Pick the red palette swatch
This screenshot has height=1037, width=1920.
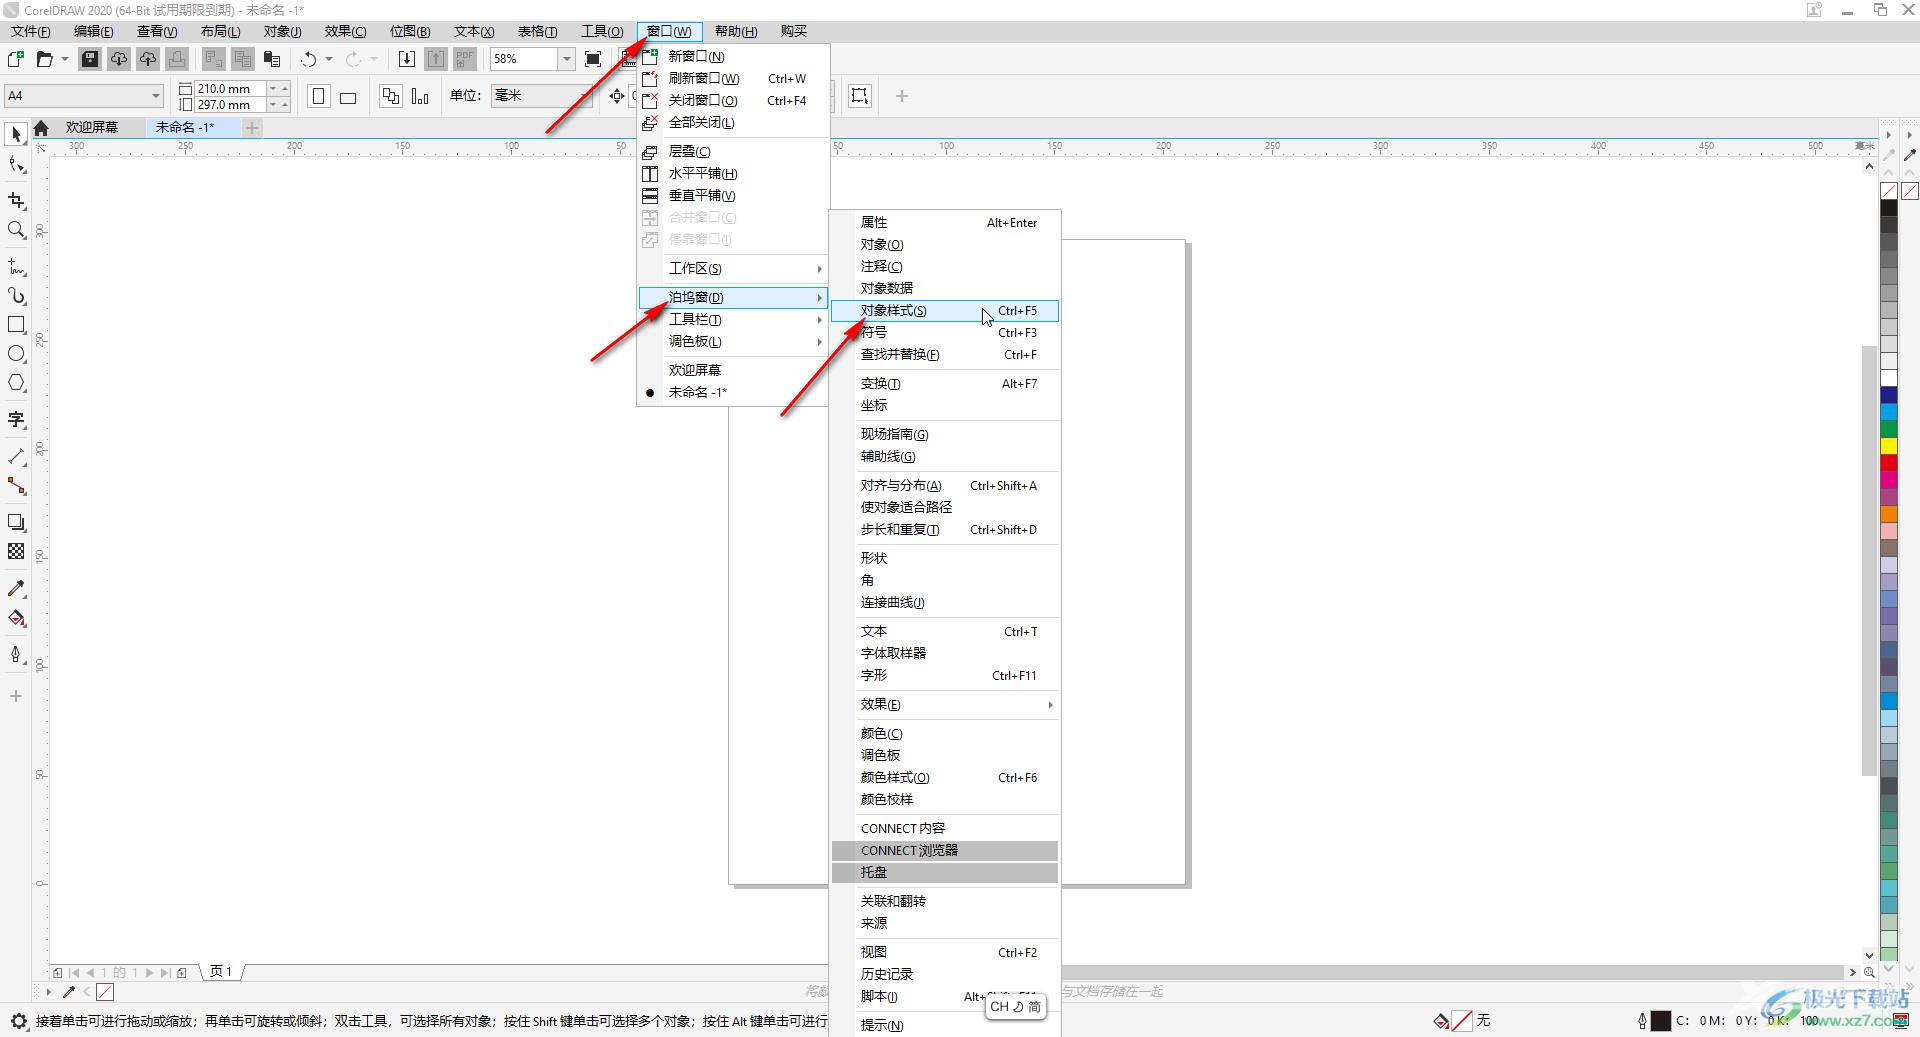coord(1889,462)
